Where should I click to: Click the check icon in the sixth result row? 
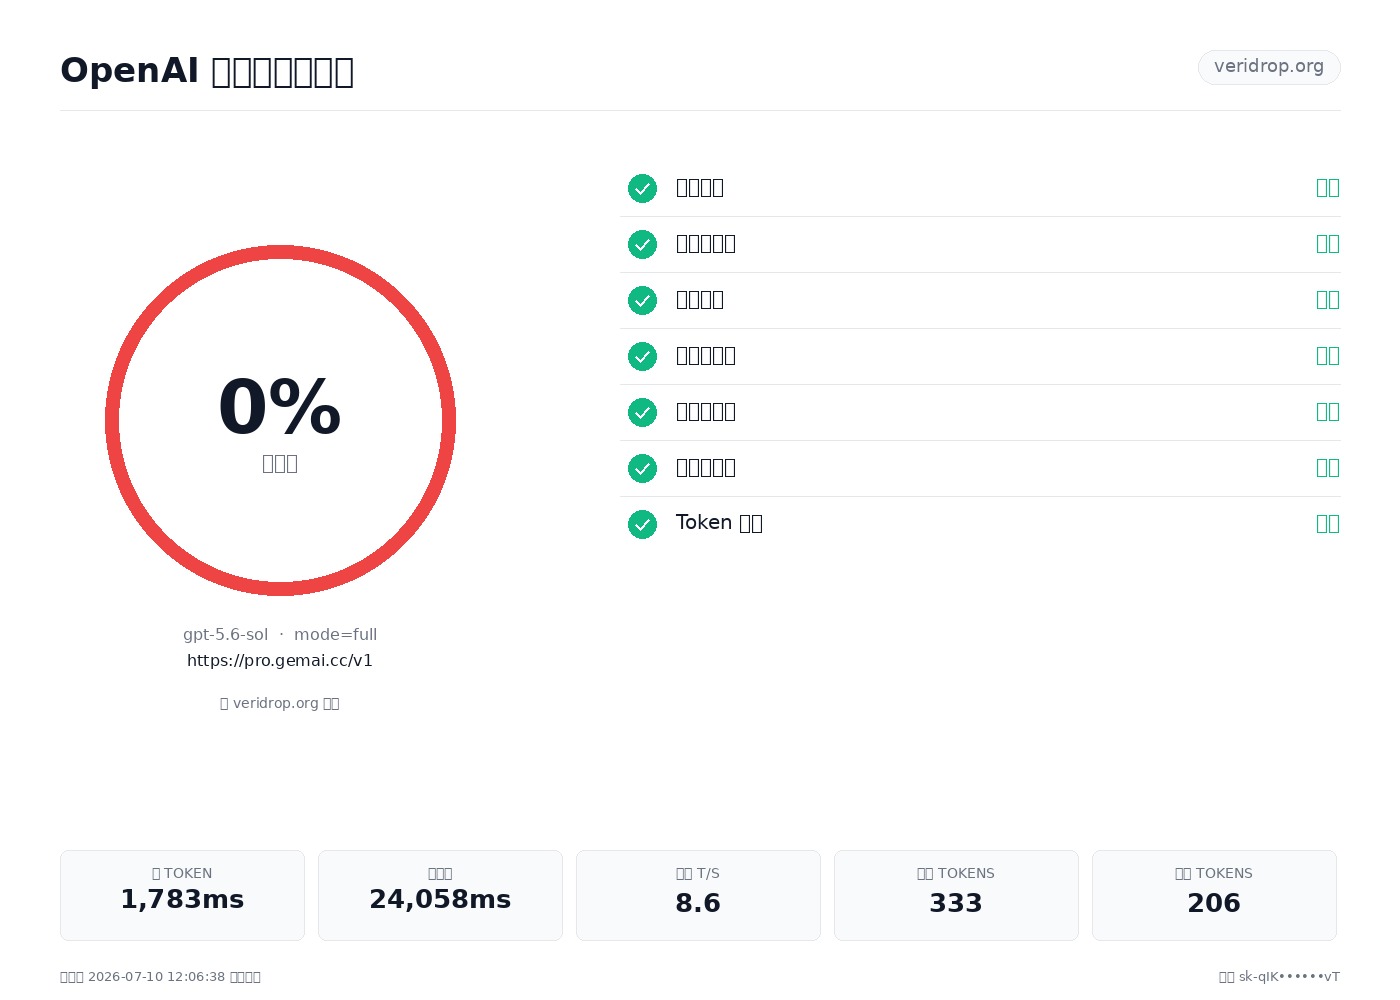[642, 468]
